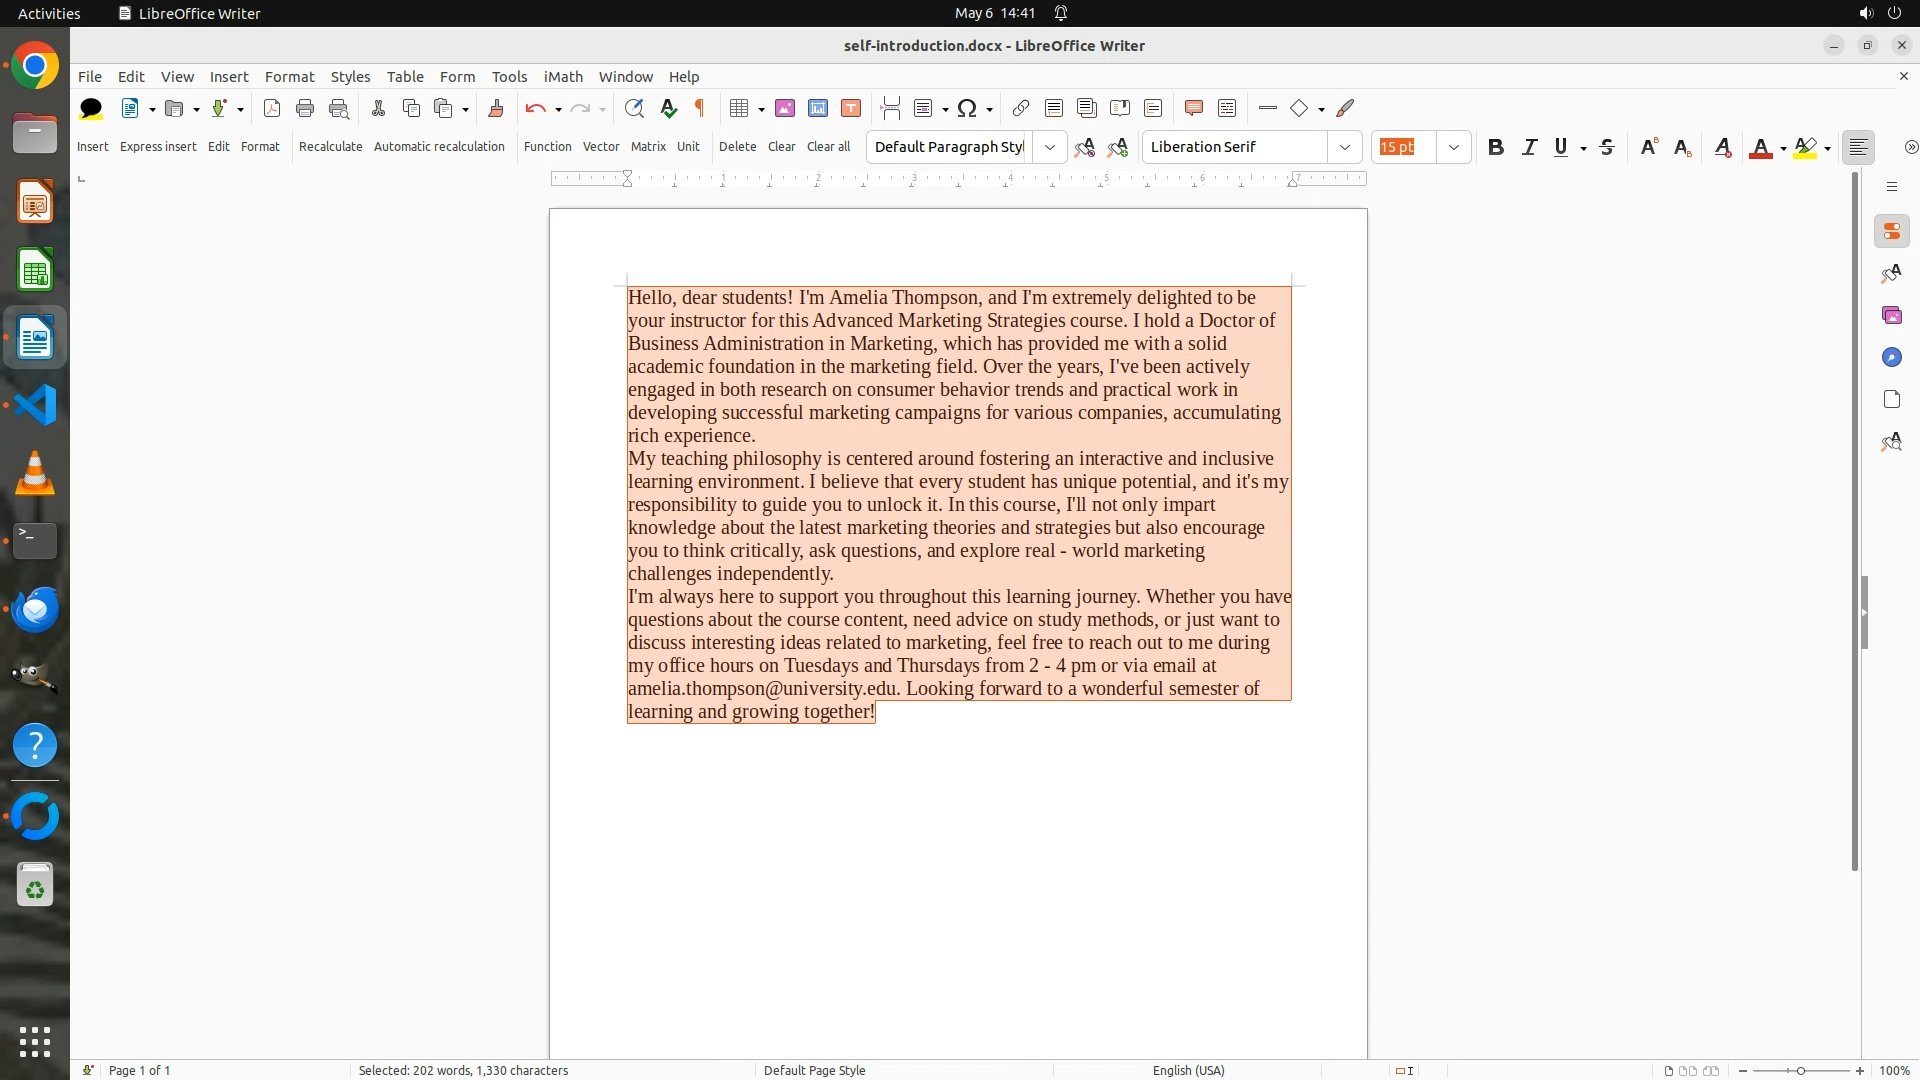The width and height of the screenshot is (1920, 1080).
Task: Toggle bold formatting
Action: click(x=1495, y=147)
